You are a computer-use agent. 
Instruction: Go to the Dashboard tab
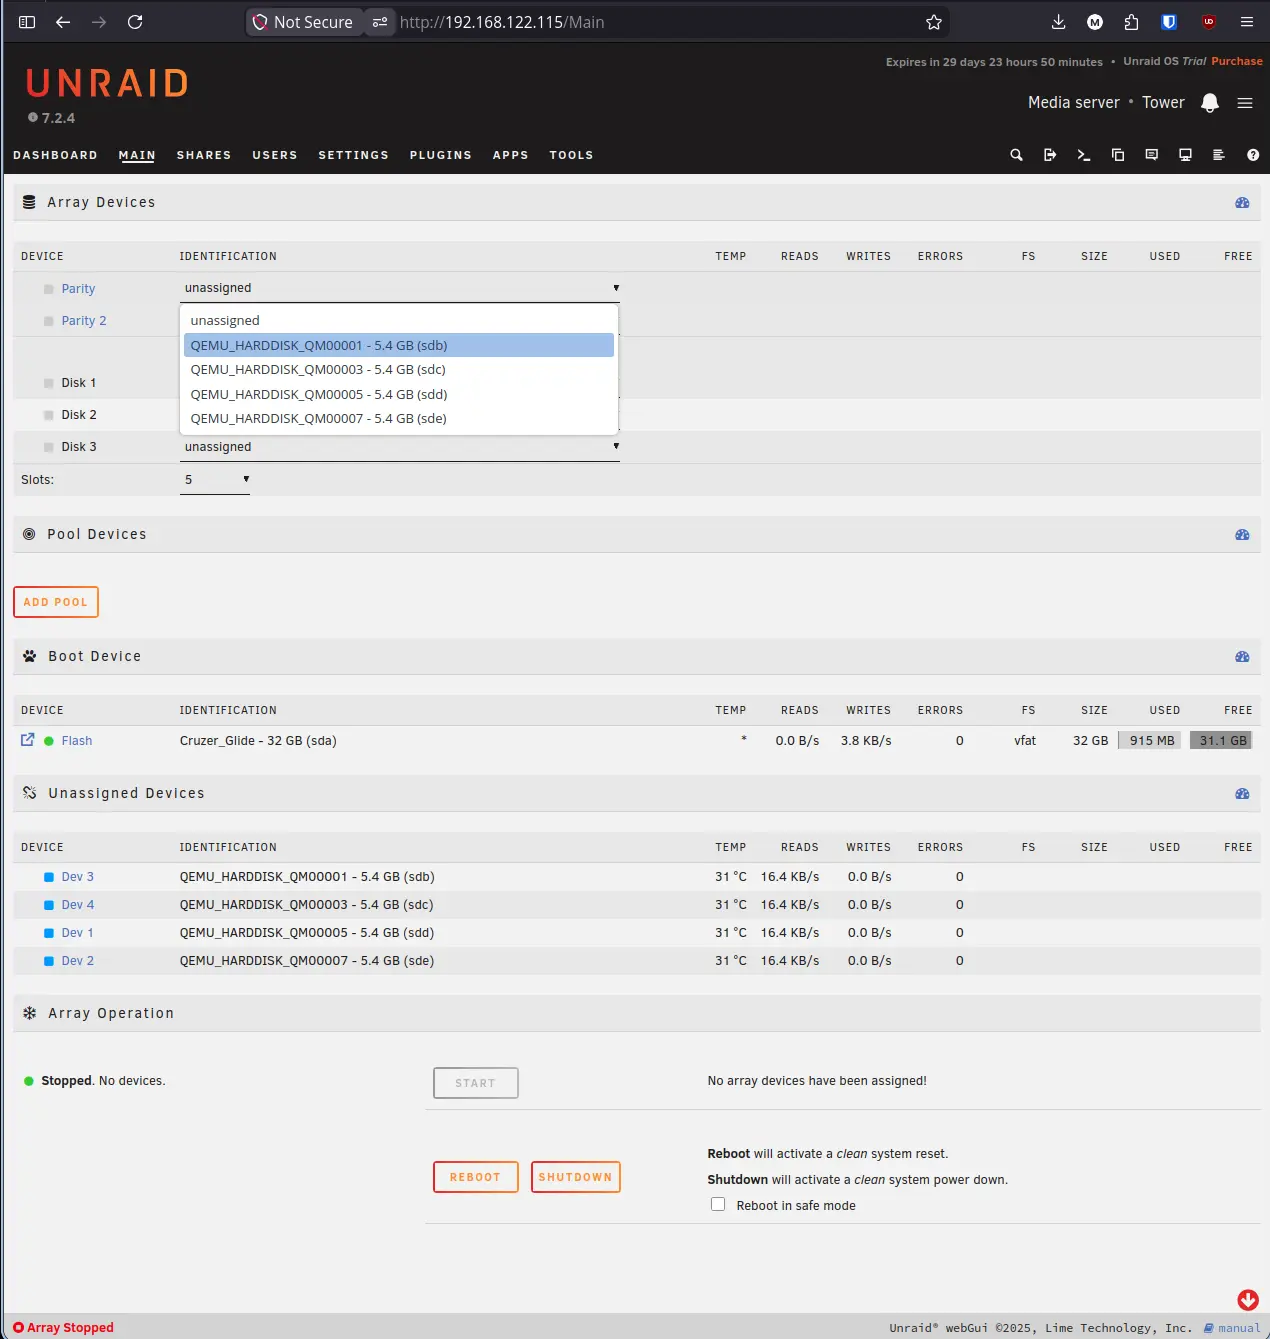(55, 155)
